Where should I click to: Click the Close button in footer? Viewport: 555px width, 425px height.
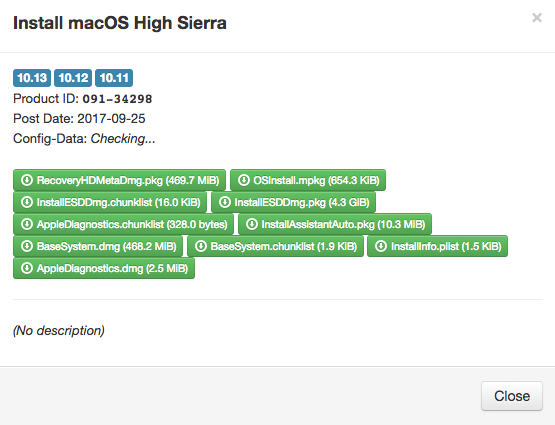click(x=512, y=396)
